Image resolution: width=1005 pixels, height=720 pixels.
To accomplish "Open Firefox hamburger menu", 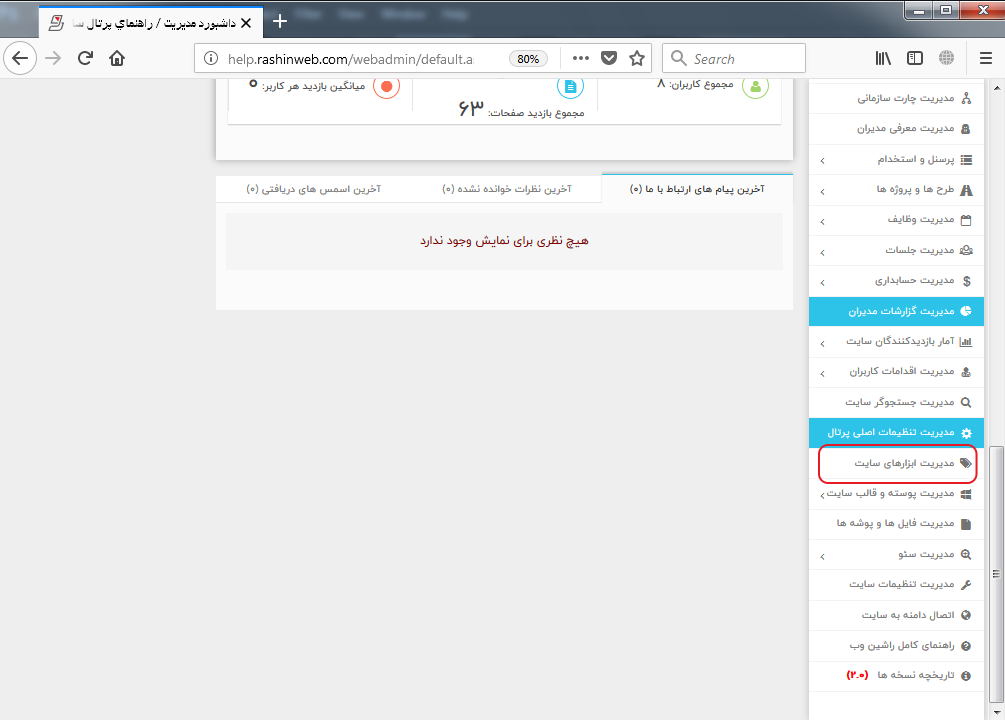I will (x=986, y=58).
